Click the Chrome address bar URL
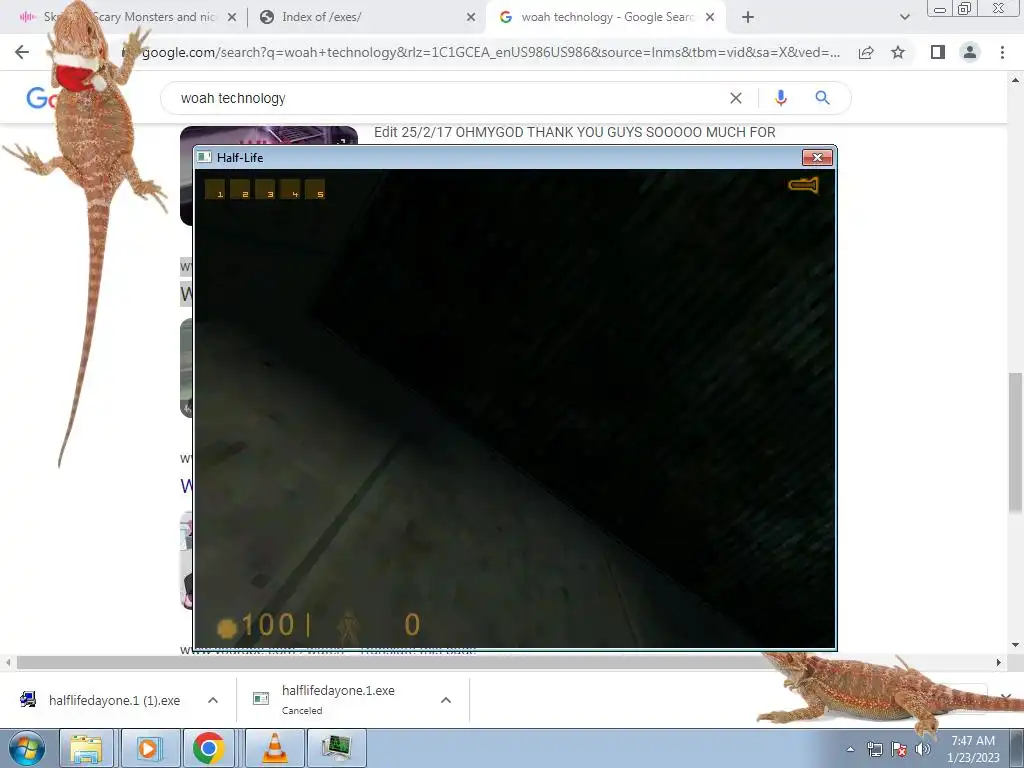Image resolution: width=1024 pixels, height=768 pixels. click(490, 52)
